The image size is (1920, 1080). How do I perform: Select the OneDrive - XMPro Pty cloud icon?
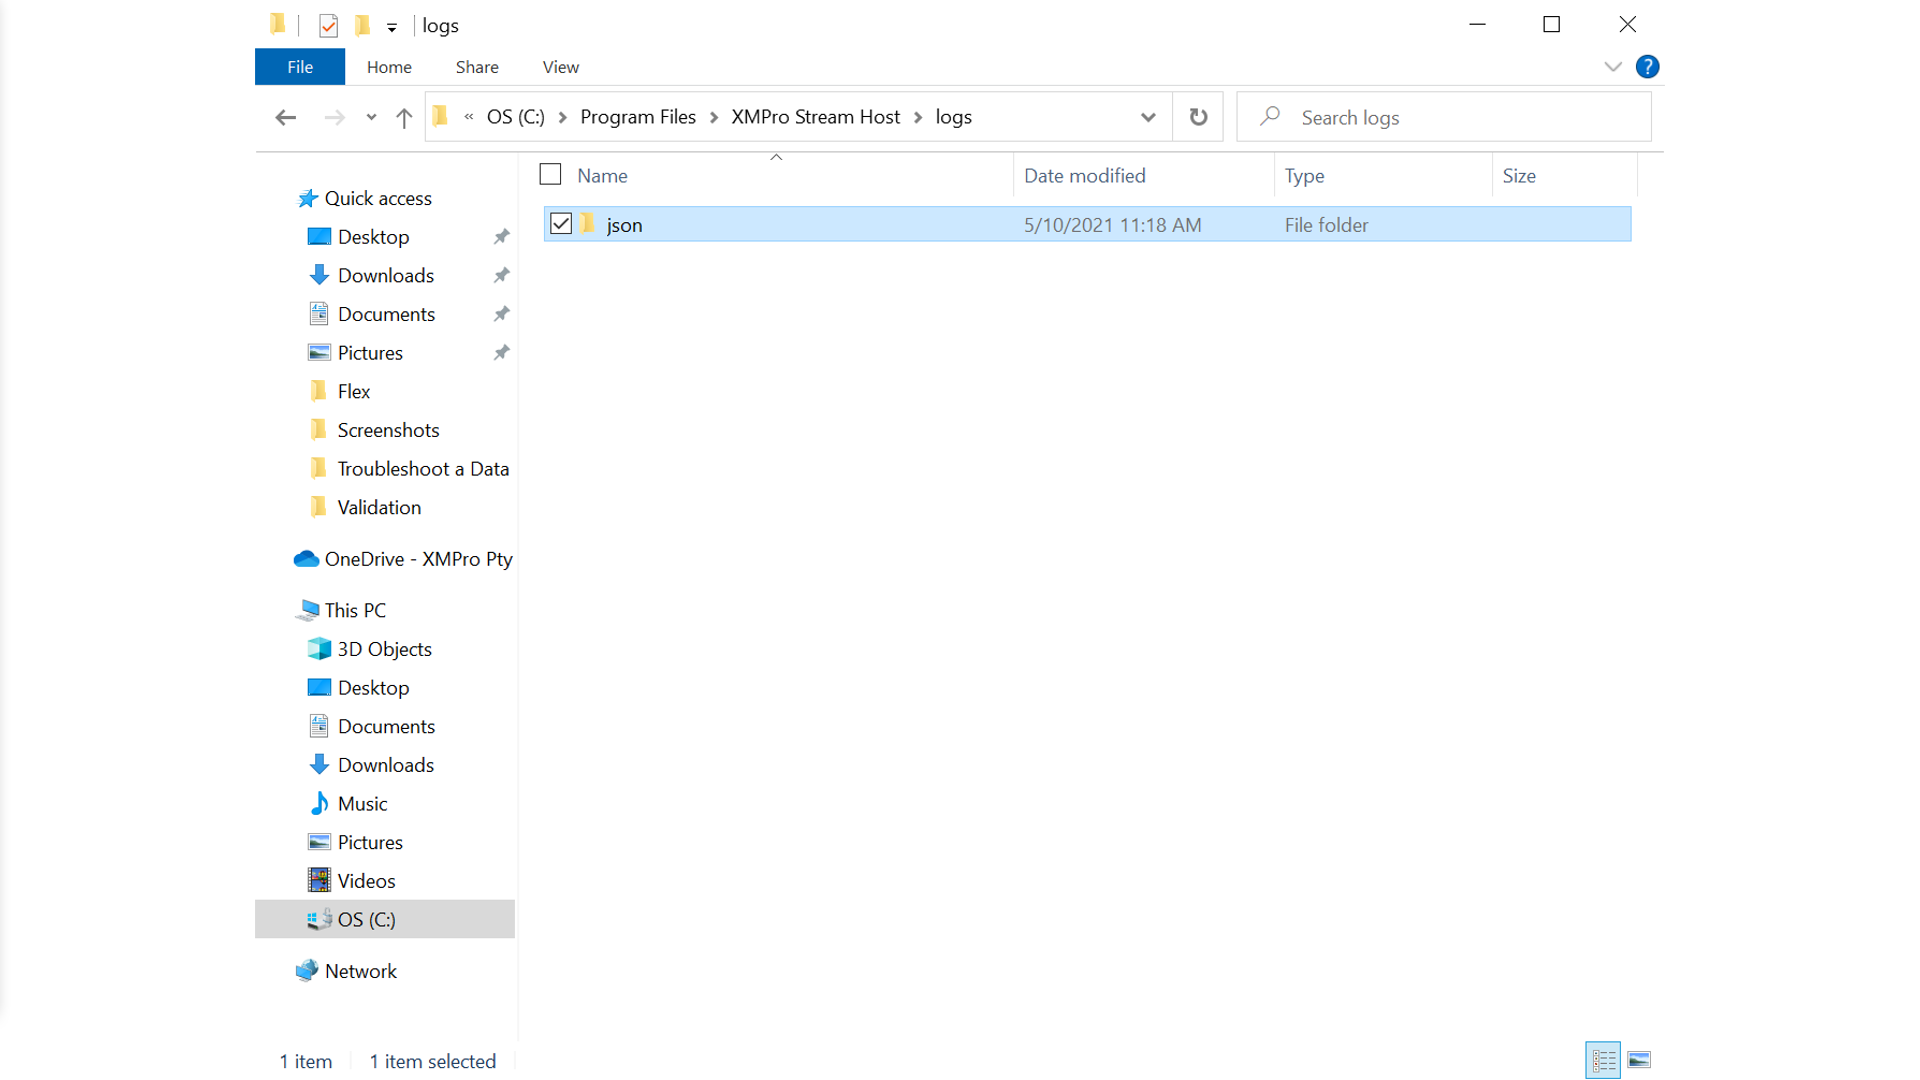pyautogui.click(x=307, y=559)
